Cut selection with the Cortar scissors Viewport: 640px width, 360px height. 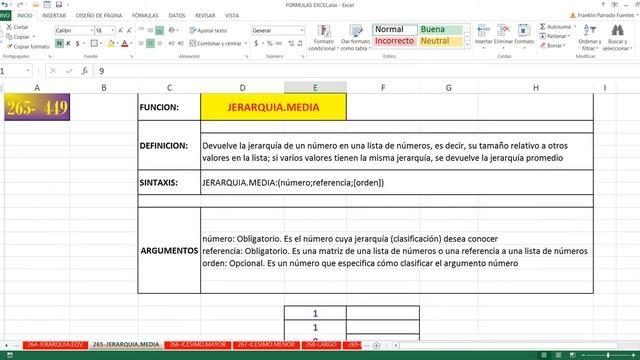[x=18, y=27]
